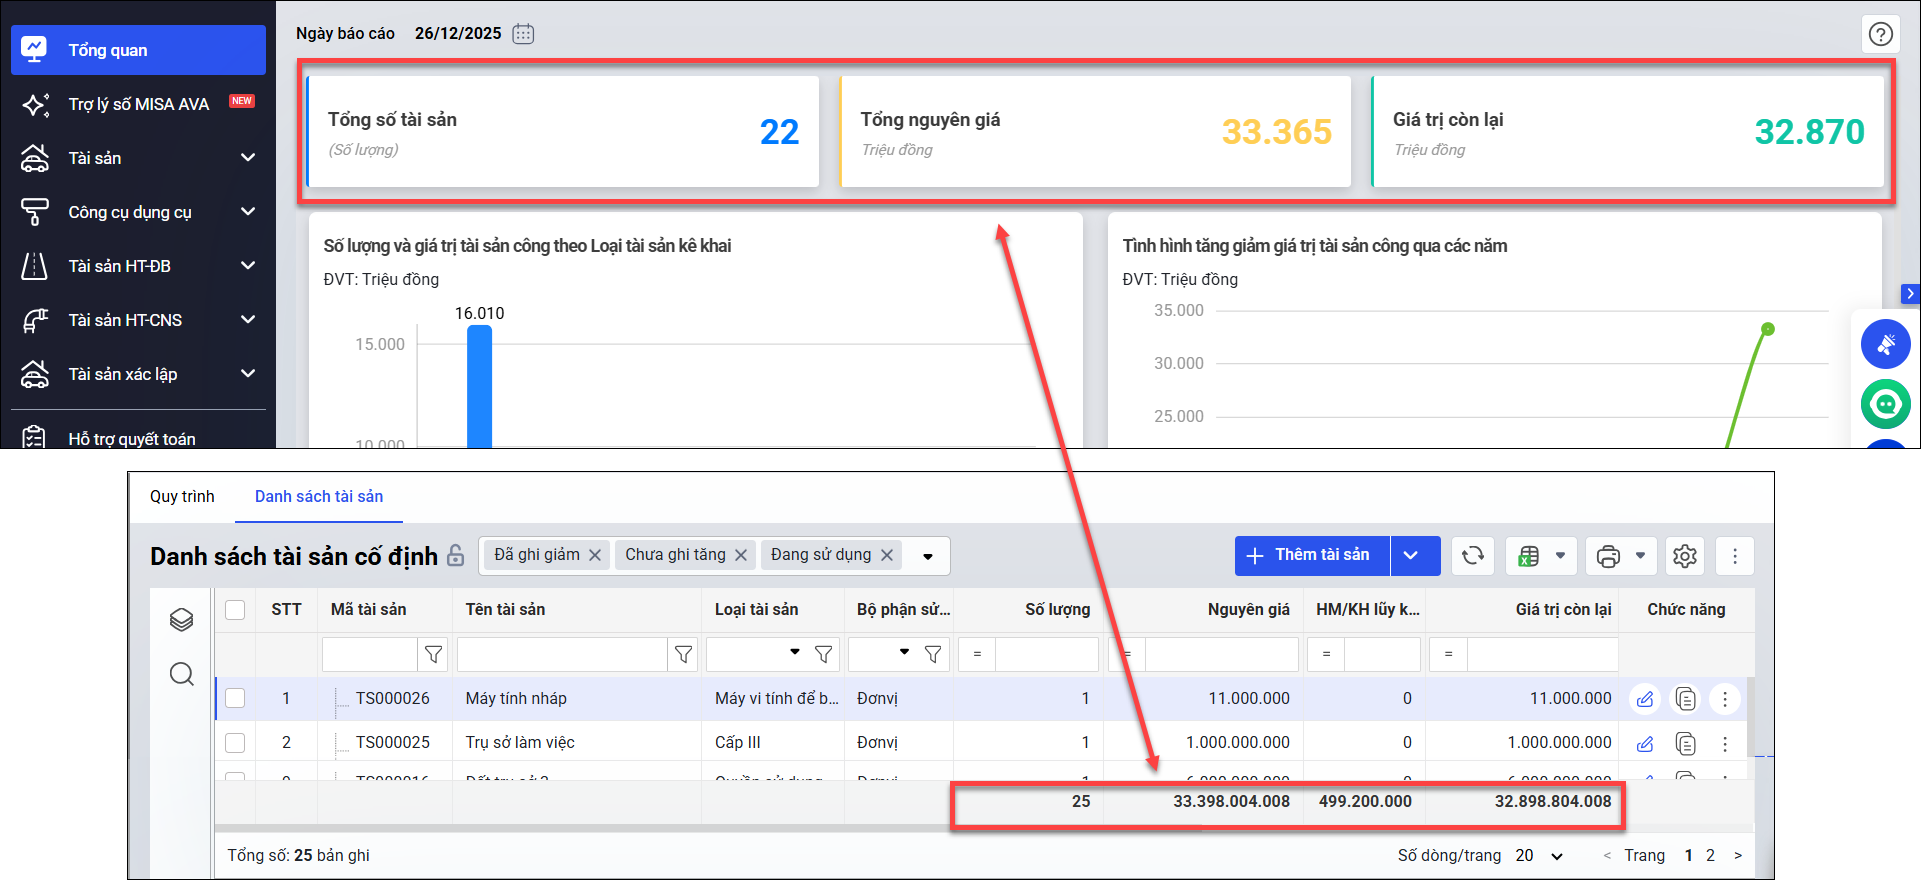Open the table settings gear icon

(1685, 556)
